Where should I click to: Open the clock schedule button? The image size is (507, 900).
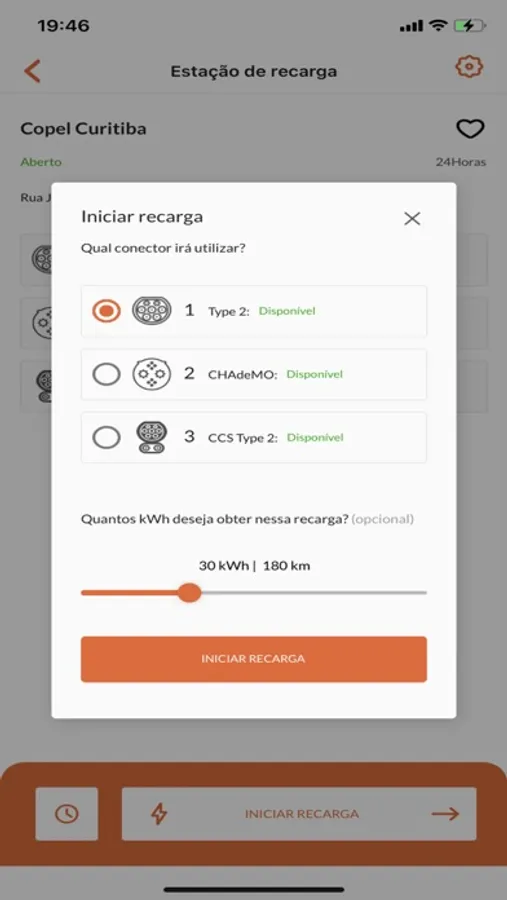coord(67,813)
